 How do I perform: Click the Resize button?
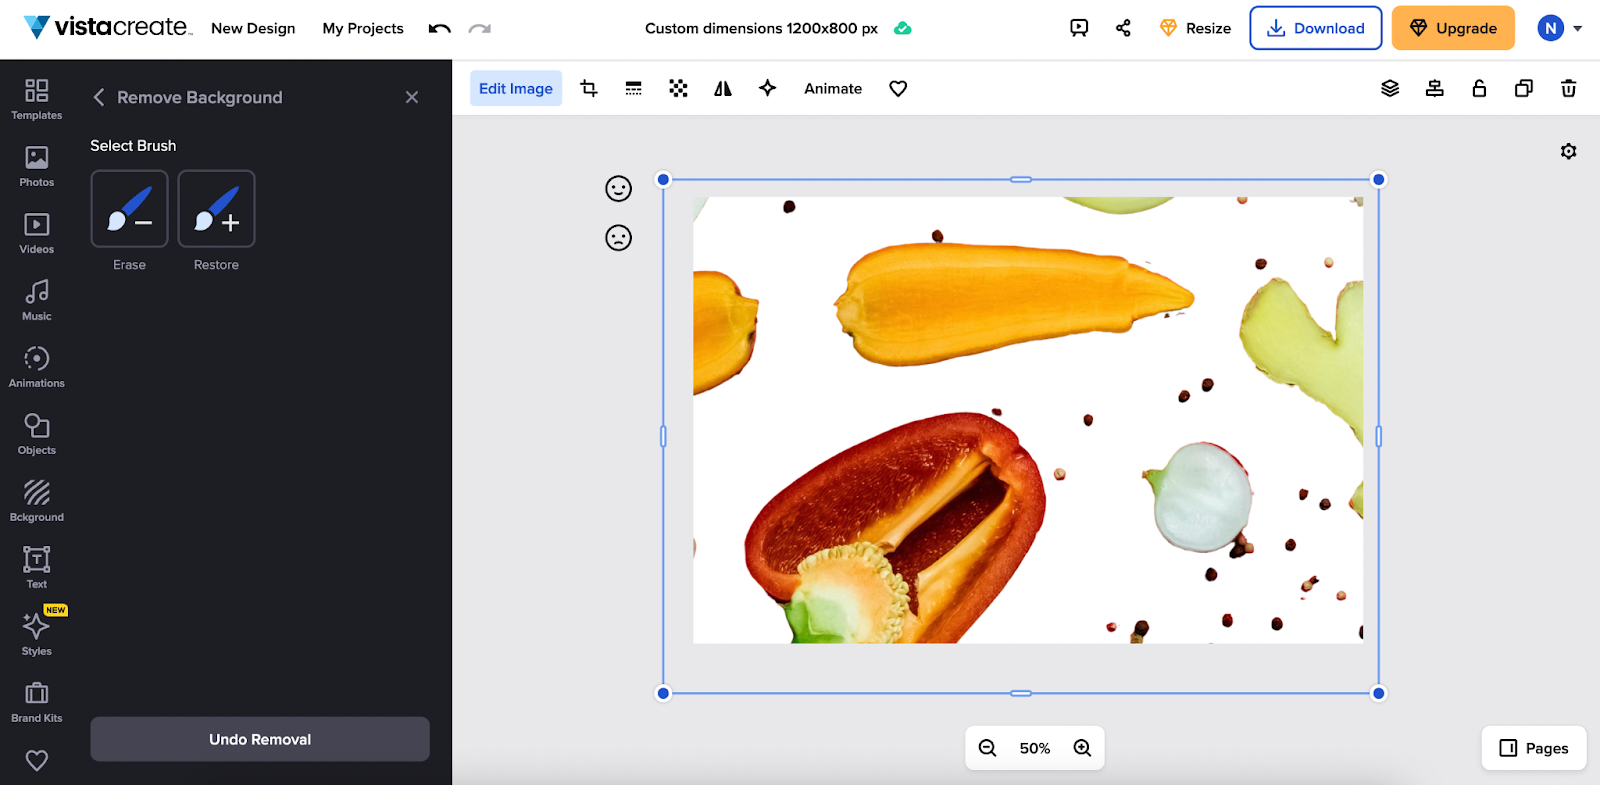[1195, 28]
